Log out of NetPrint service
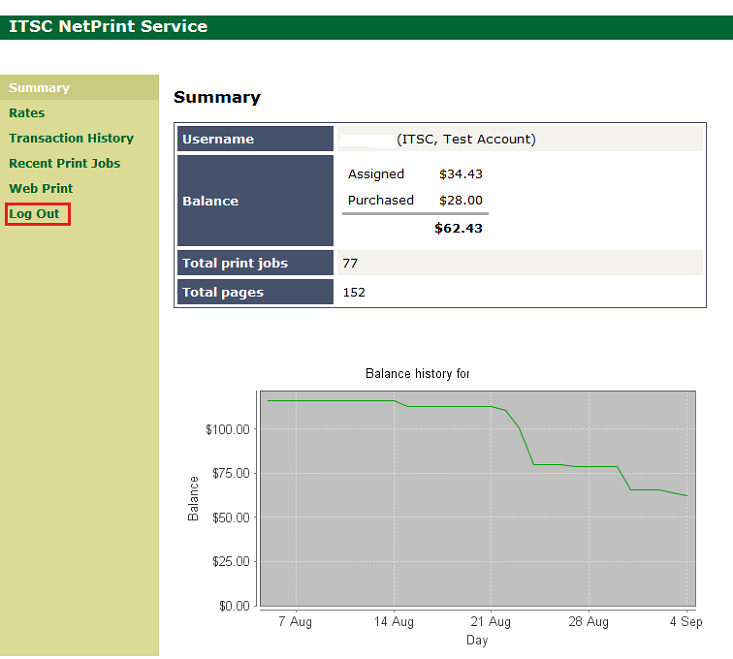Screen dimensions: 733x659 pyautogui.click(x=35, y=214)
